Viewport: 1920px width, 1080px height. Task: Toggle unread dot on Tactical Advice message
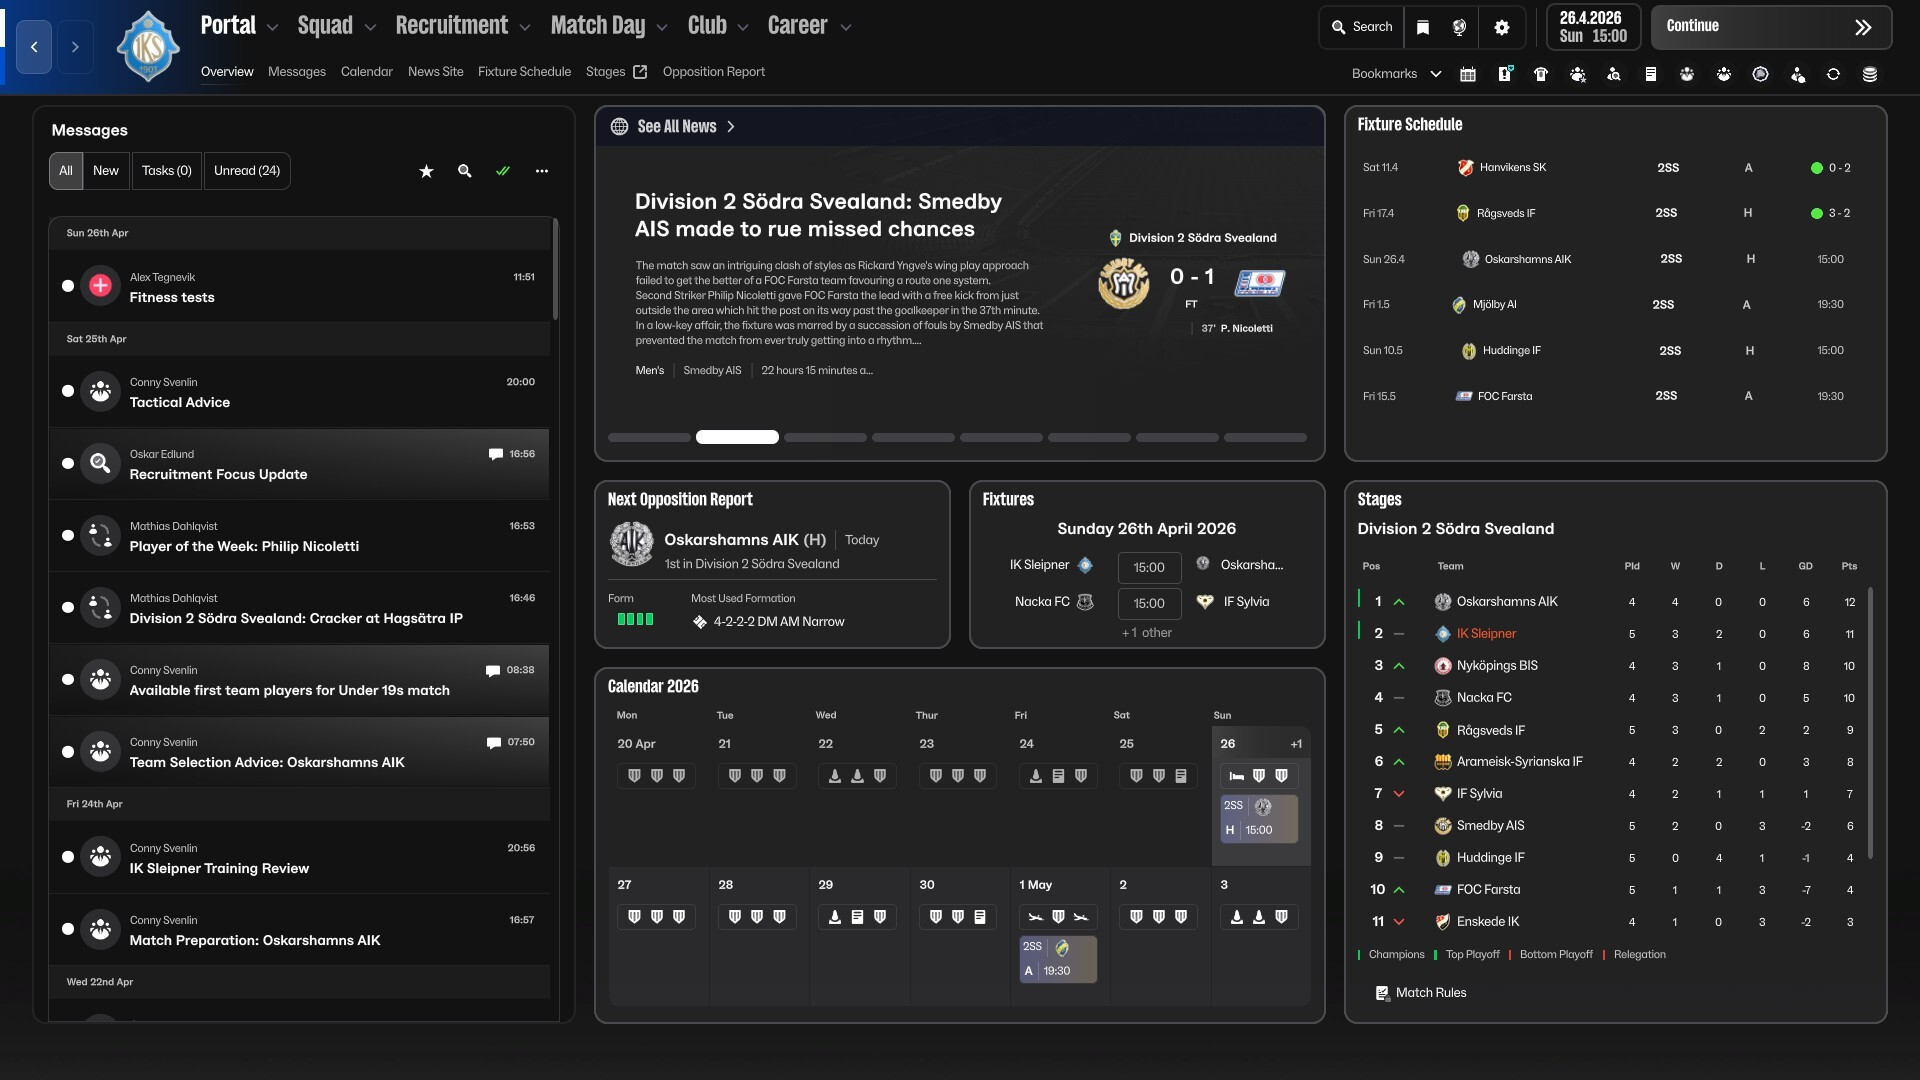[x=68, y=391]
